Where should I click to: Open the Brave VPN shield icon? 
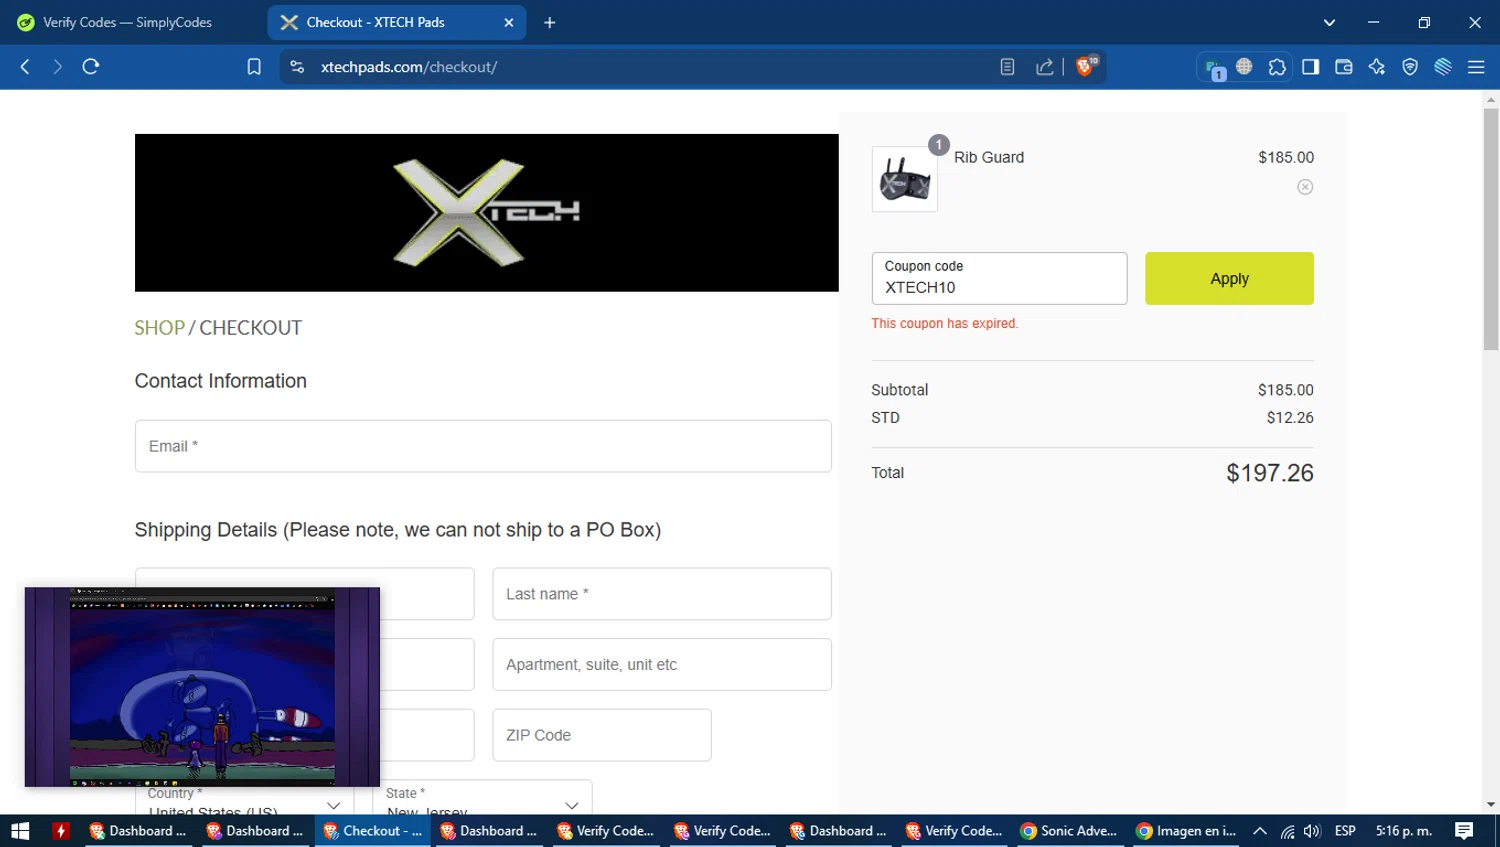tap(1410, 67)
